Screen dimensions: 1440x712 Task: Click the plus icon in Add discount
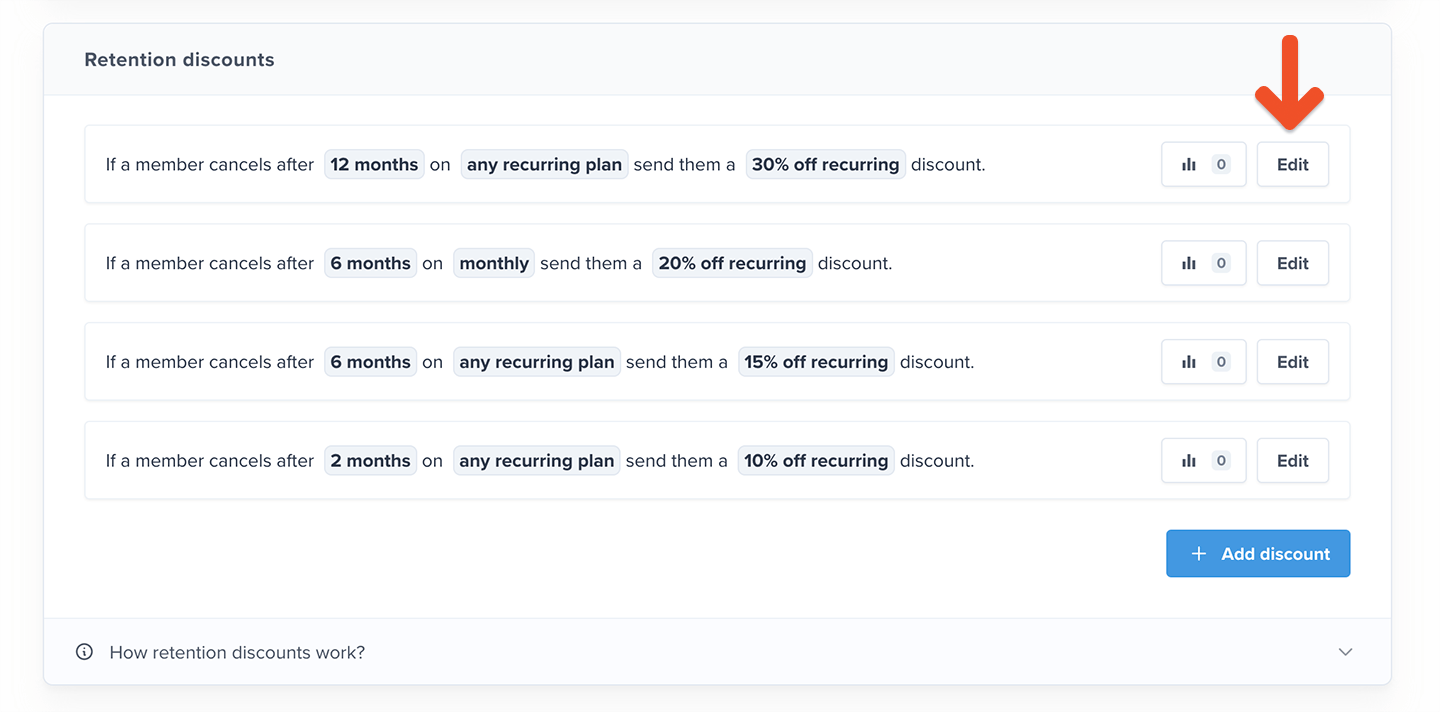point(1199,554)
